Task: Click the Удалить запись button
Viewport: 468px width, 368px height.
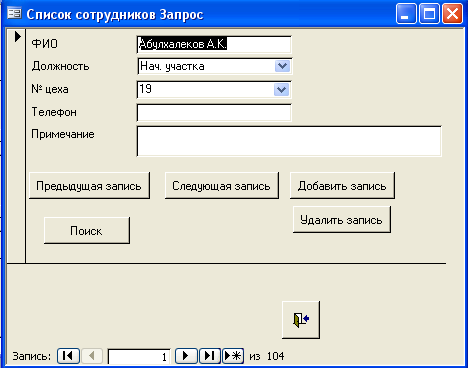Action: pos(342,220)
